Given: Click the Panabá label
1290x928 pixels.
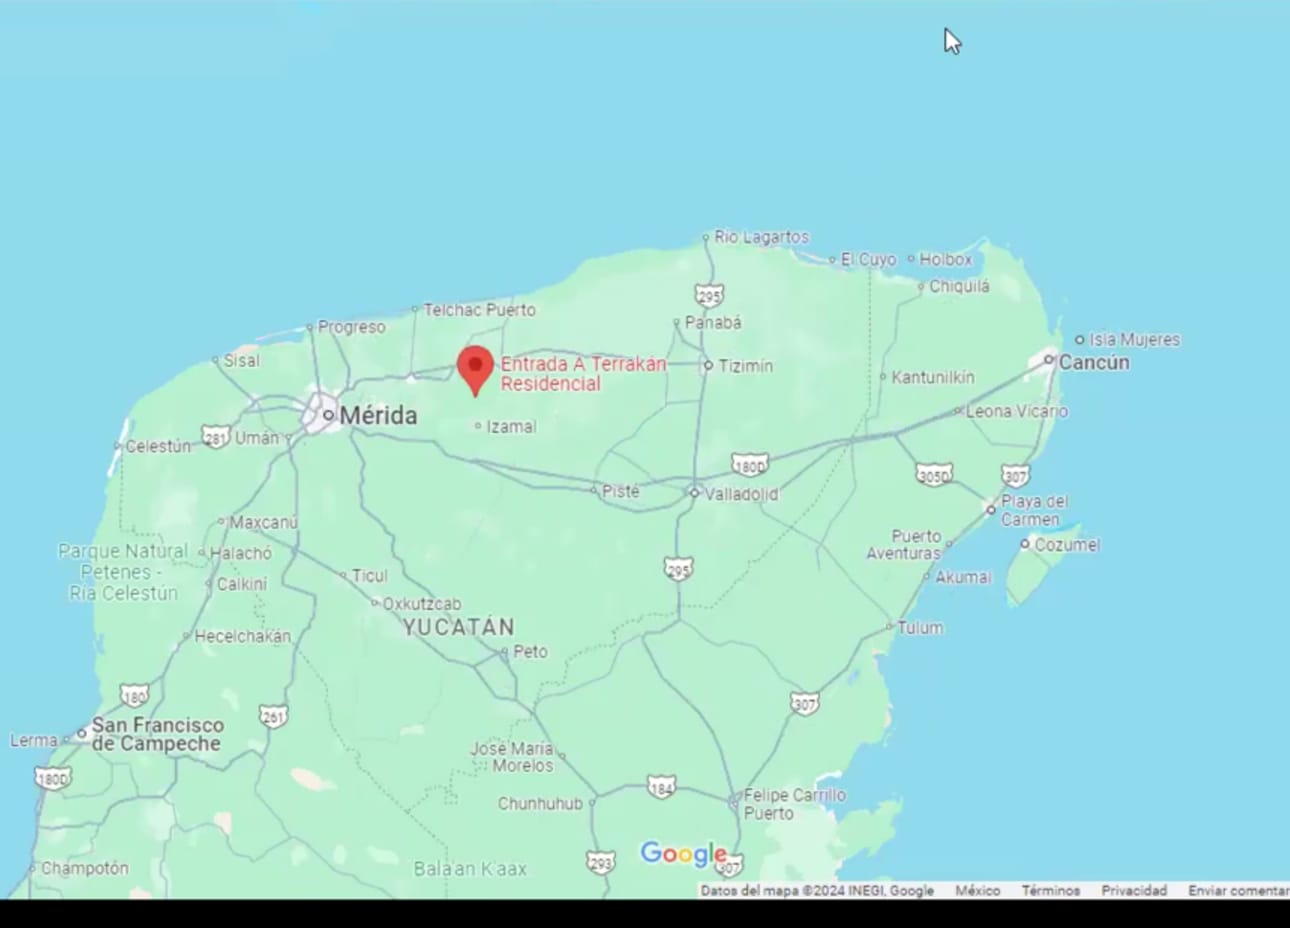Looking at the screenshot, I should 713,323.
